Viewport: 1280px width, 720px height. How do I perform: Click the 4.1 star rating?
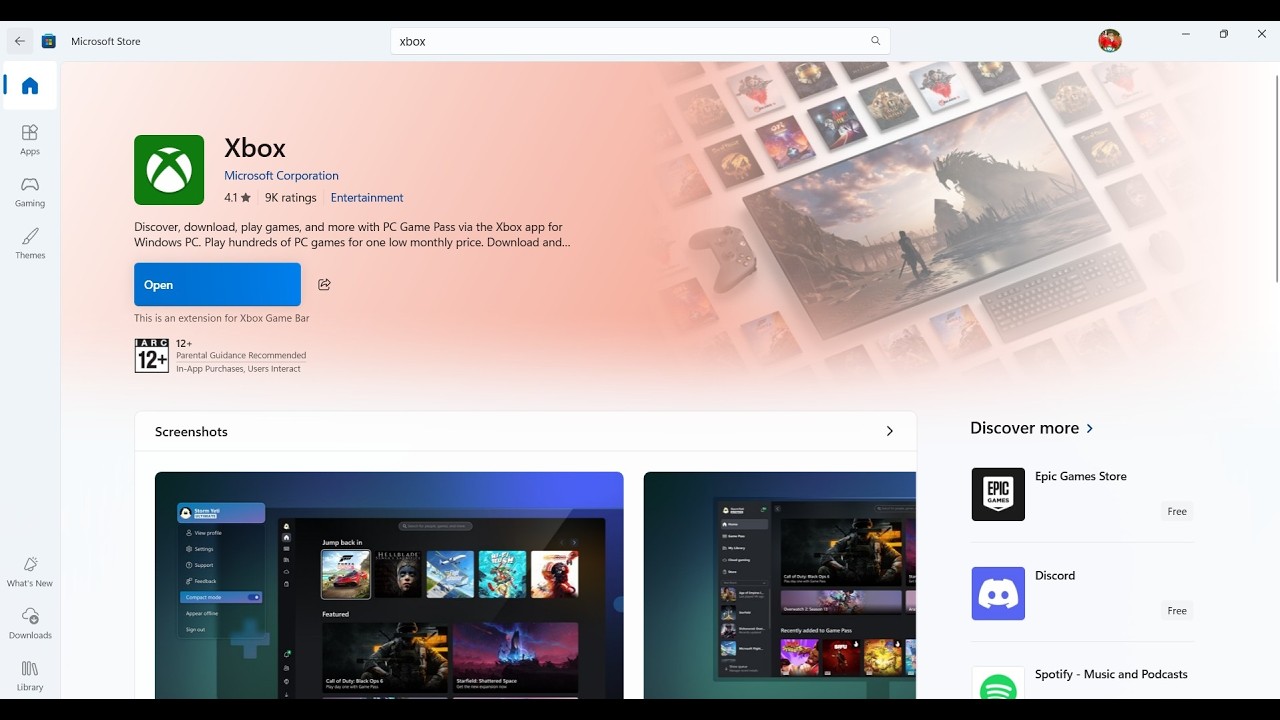pos(237,198)
